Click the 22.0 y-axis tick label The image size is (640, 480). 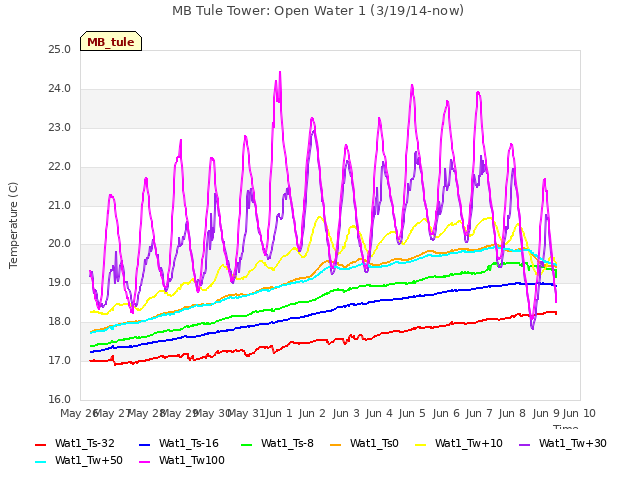click(60, 167)
